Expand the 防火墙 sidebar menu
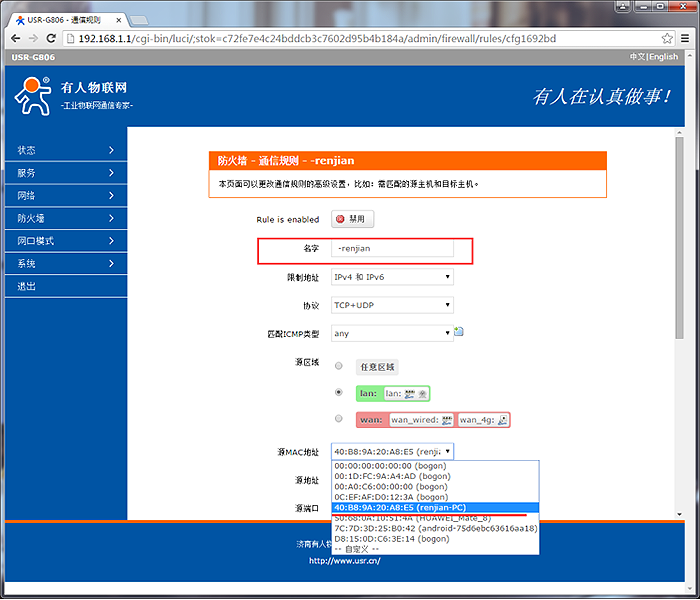Image resolution: width=700 pixels, height=600 pixels. pos(64,218)
